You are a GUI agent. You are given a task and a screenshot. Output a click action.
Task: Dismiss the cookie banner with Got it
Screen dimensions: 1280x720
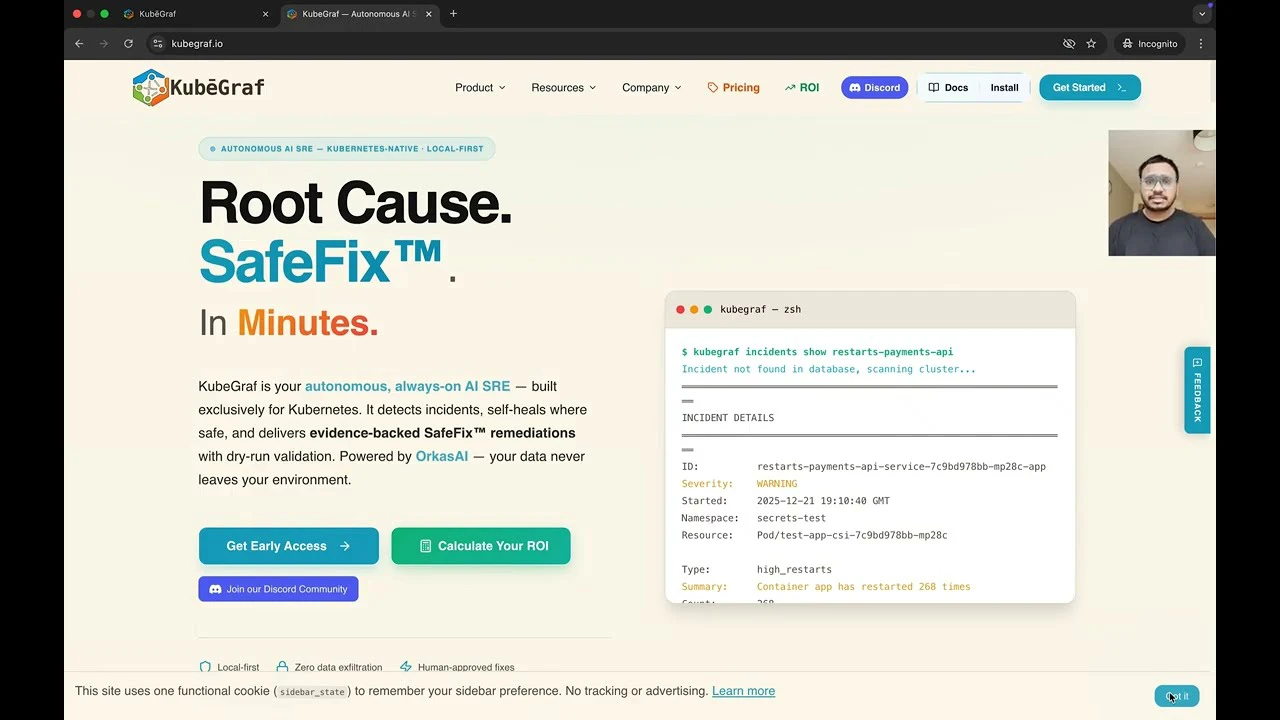[1177, 696]
